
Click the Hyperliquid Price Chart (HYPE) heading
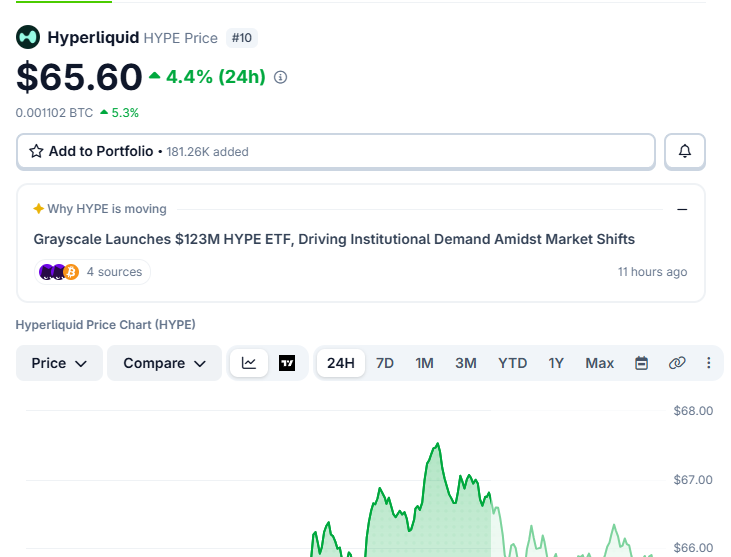point(105,324)
